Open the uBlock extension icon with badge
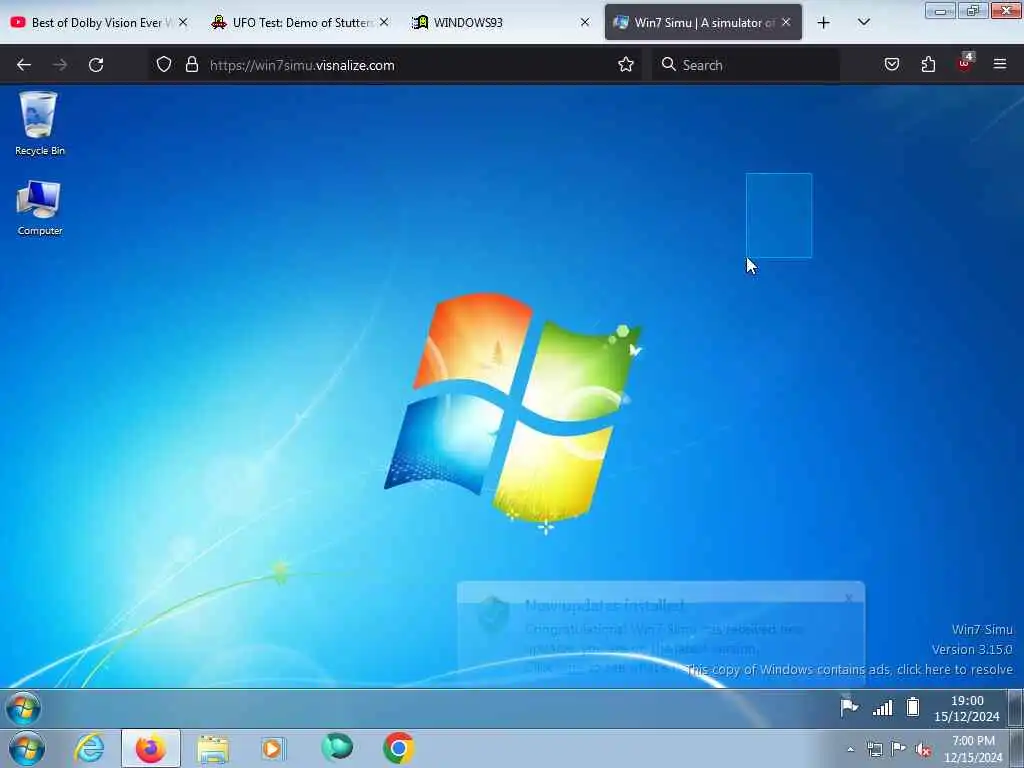This screenshot has width=1024, height=768. click(x=965, y=63)
